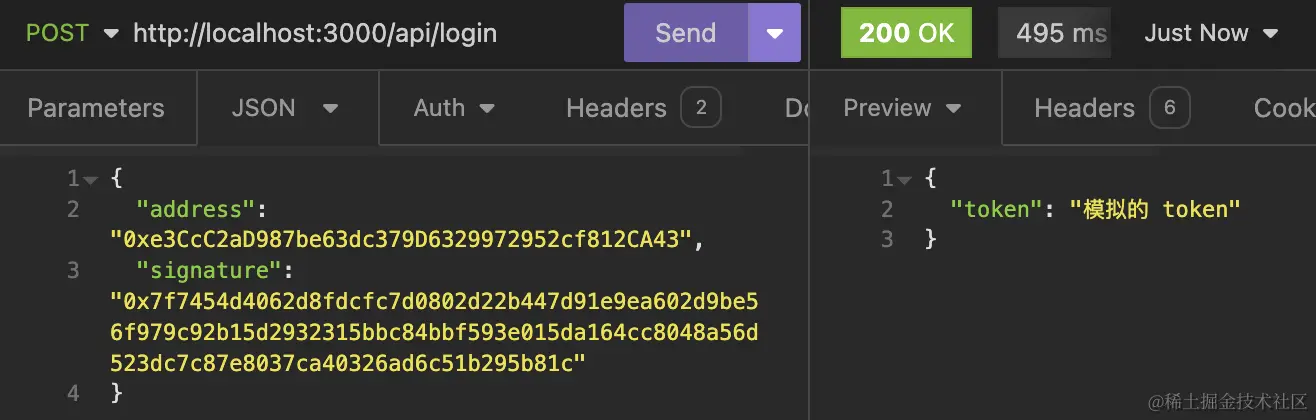Collapse the response JSON fold arrow
This screenshot has height=420, width=1316.
click(x=905, y=180)
